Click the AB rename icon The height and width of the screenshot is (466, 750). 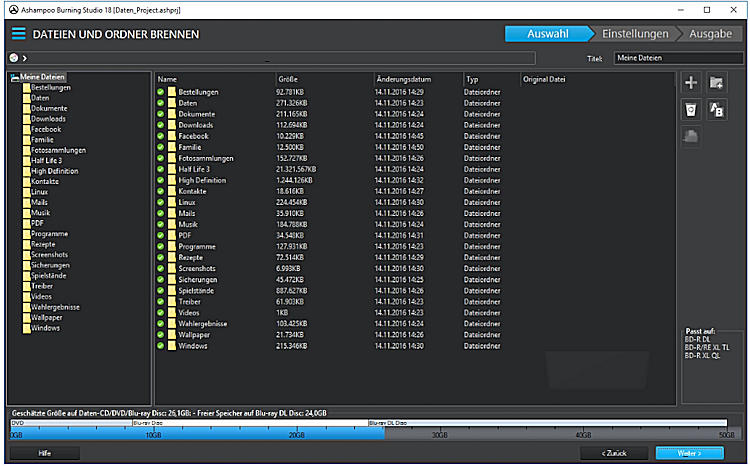tap(716, 110)
